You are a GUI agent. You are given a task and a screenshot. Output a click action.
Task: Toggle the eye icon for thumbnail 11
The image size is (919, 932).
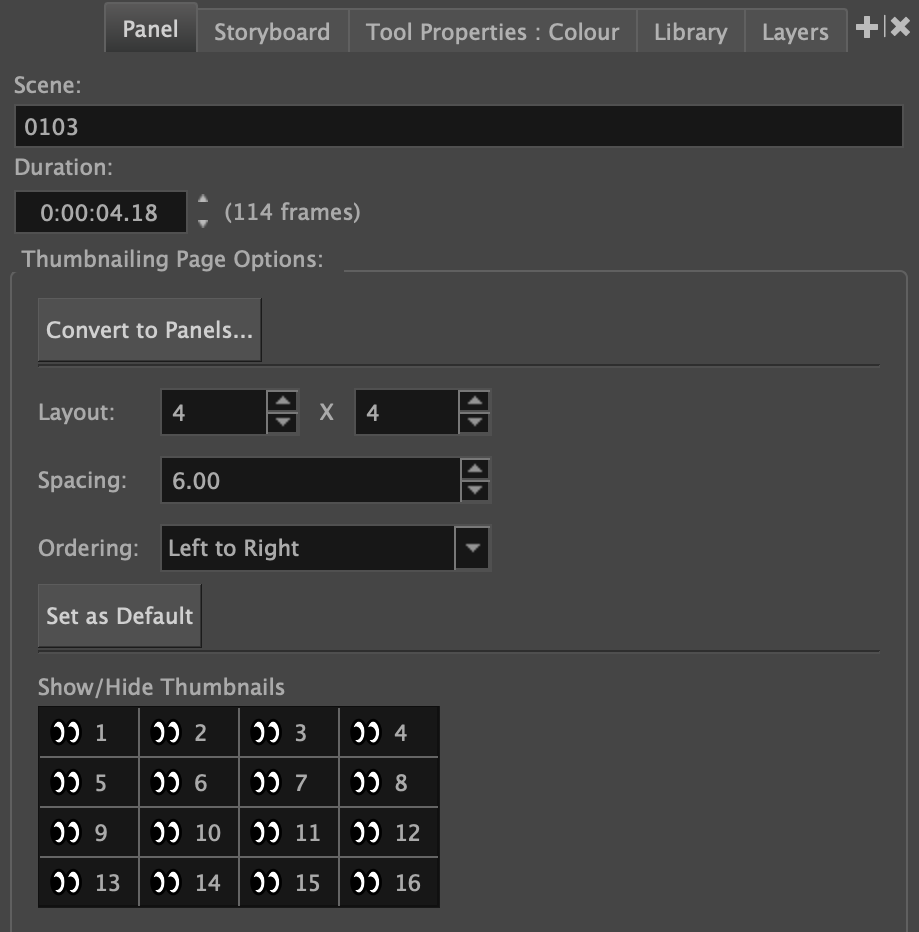pos(266,833)
